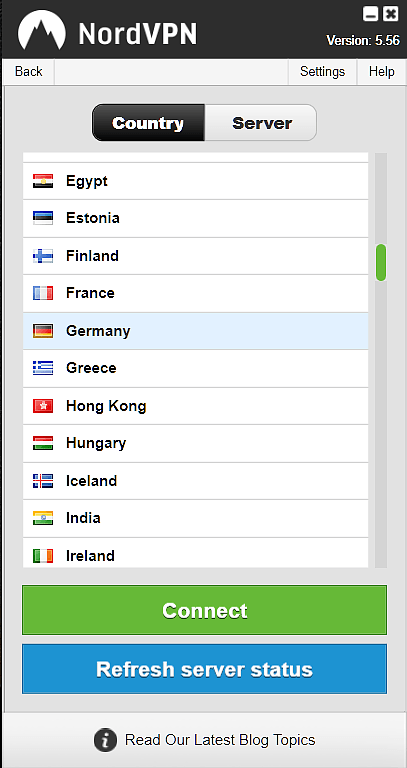Viewport: 407px width, 768px height.
Task: Select Greece in the country list
Action: pyautogui.click(x=195, y=368)
